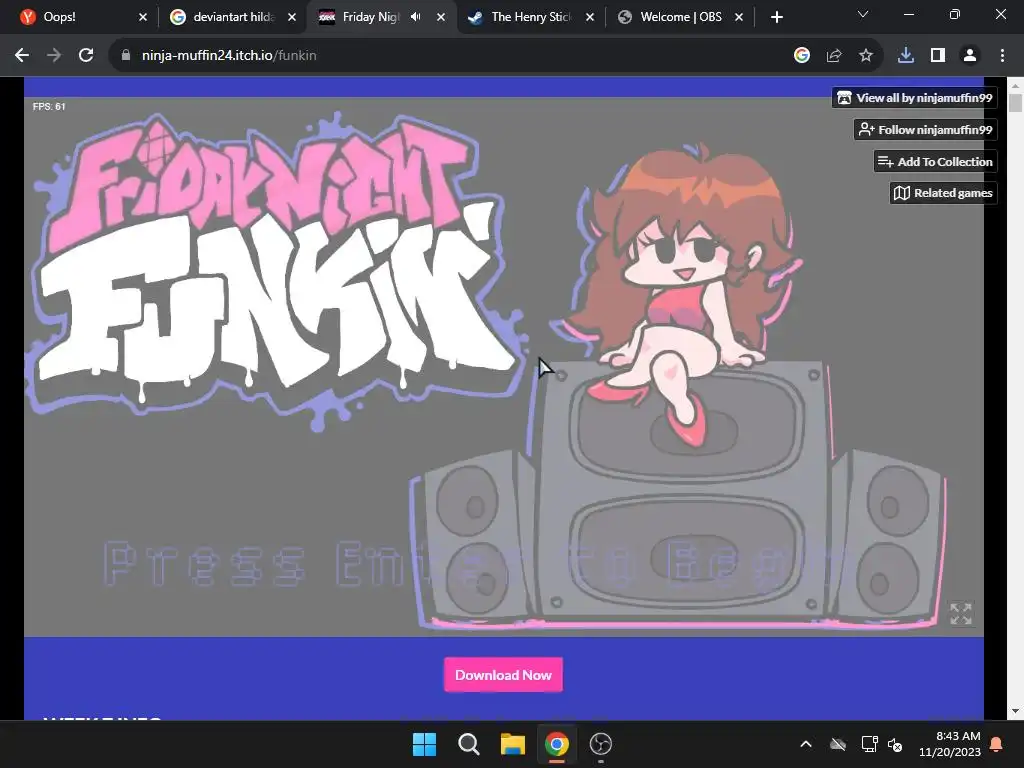Open Chrome side panel
Image resolution: width=1024 pixels, height=768 pixels.
point(938,56)
